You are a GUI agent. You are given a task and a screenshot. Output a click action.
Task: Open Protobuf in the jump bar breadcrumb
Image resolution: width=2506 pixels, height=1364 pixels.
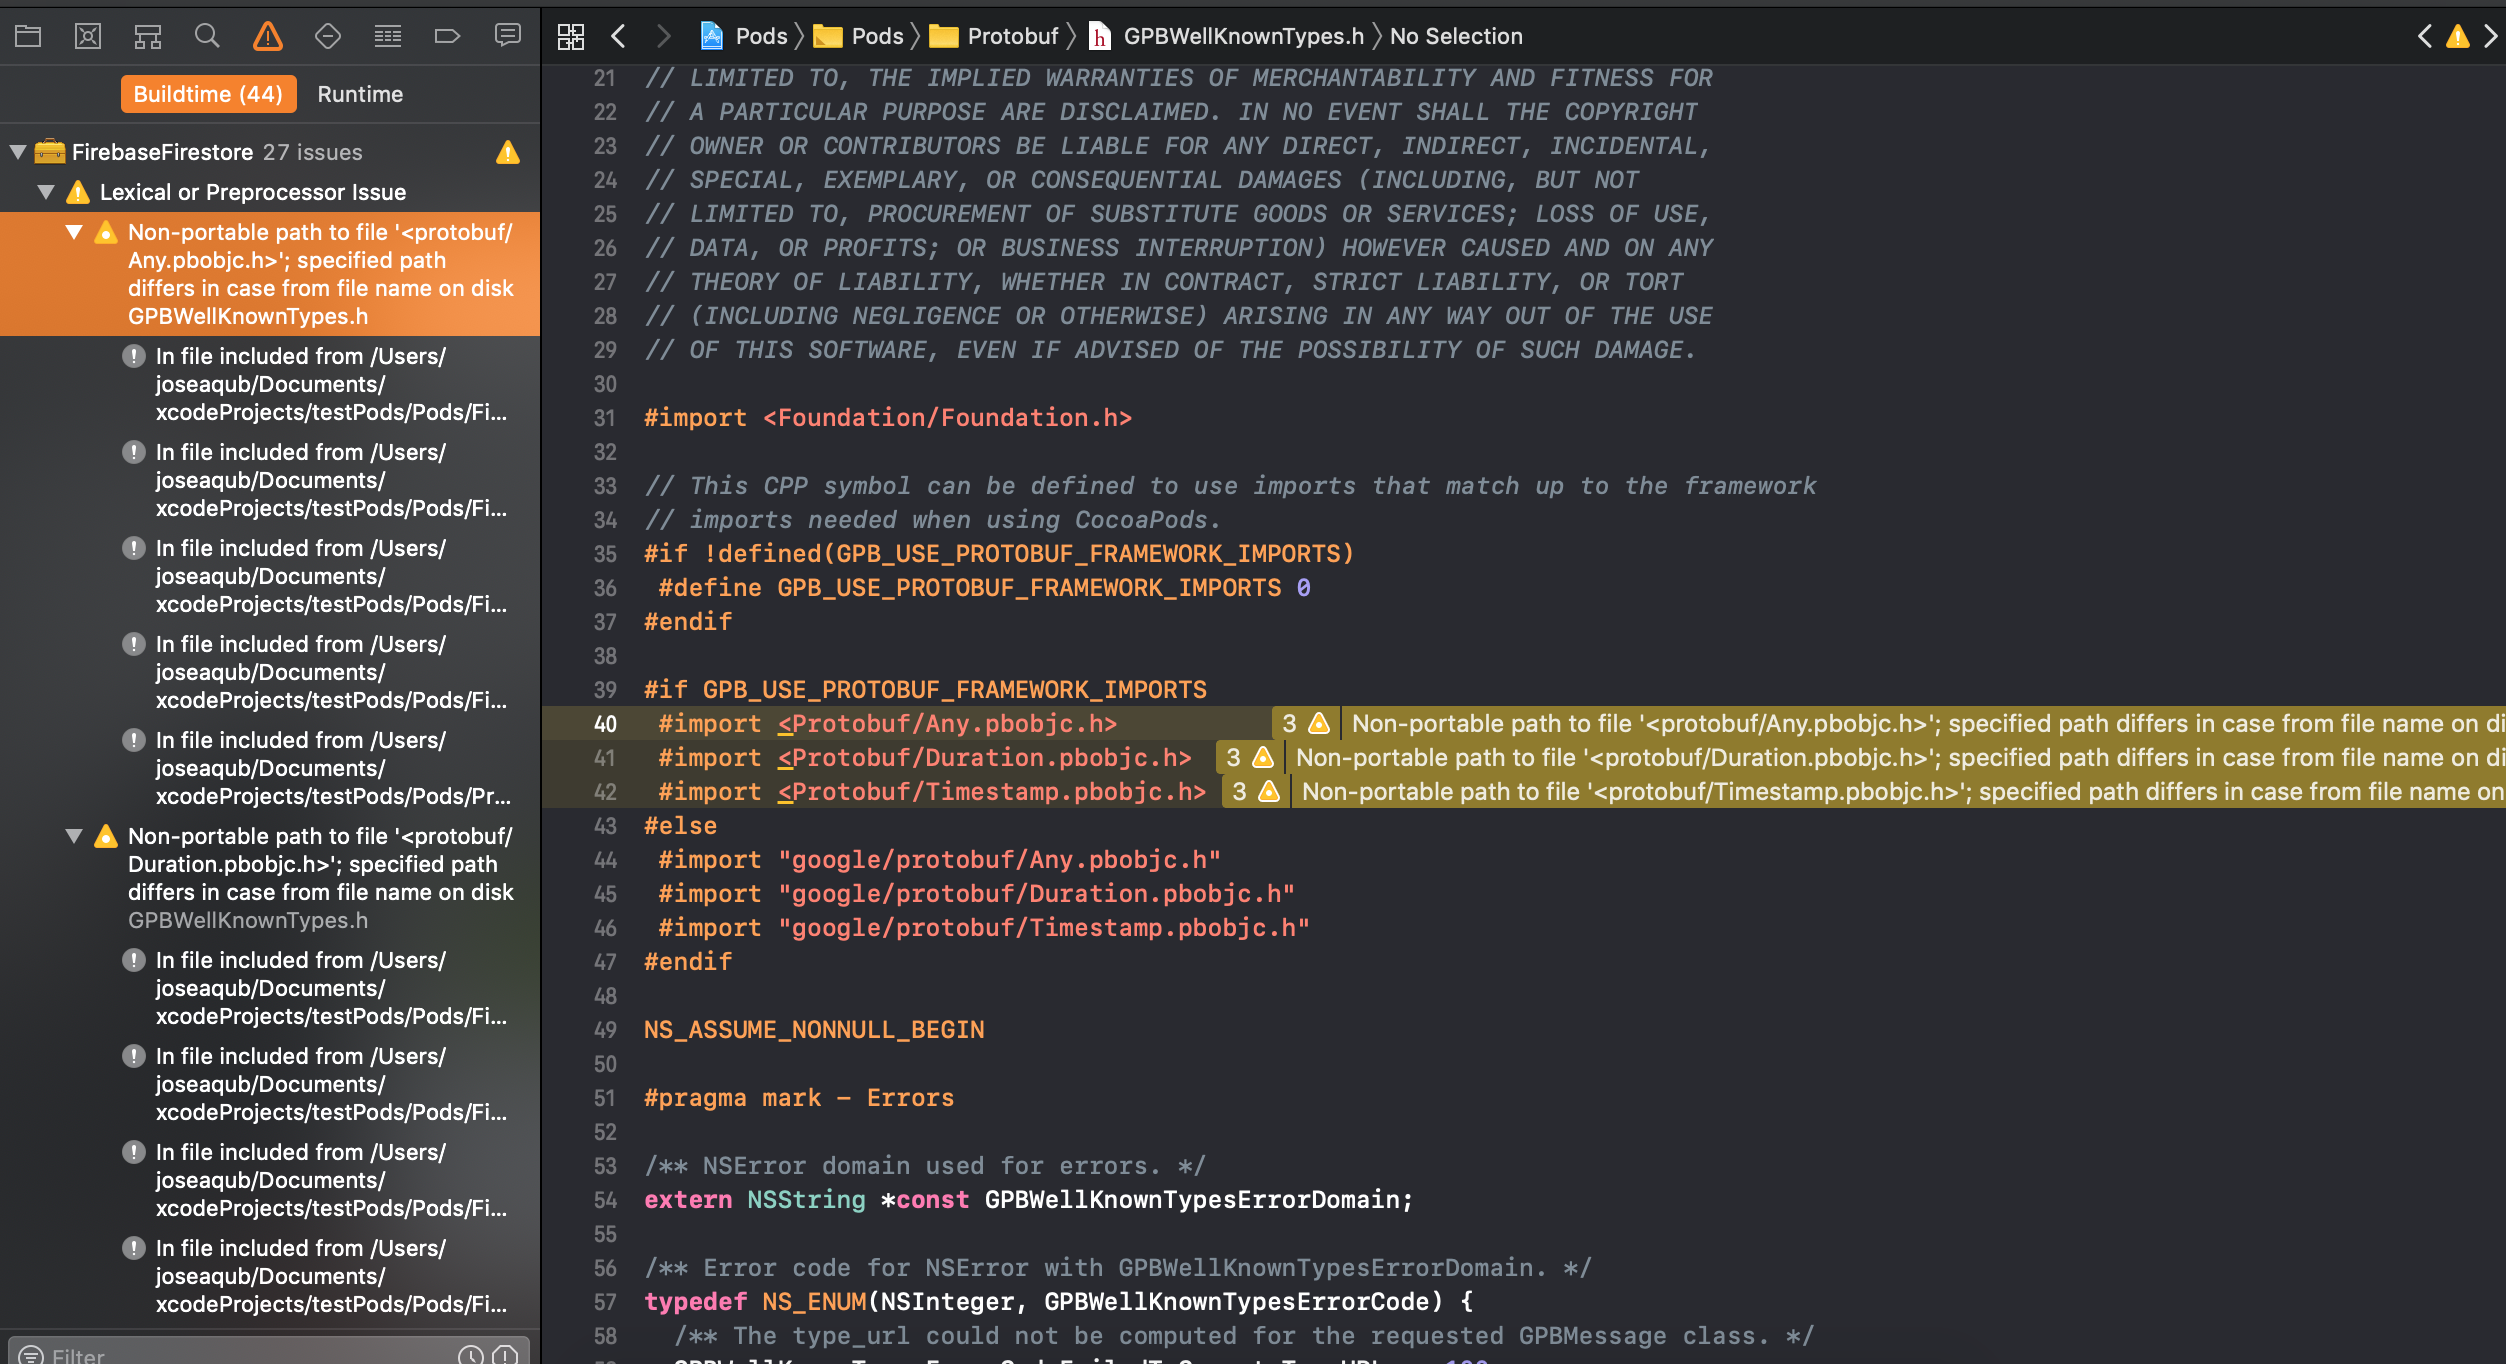tap(1012, 36)
